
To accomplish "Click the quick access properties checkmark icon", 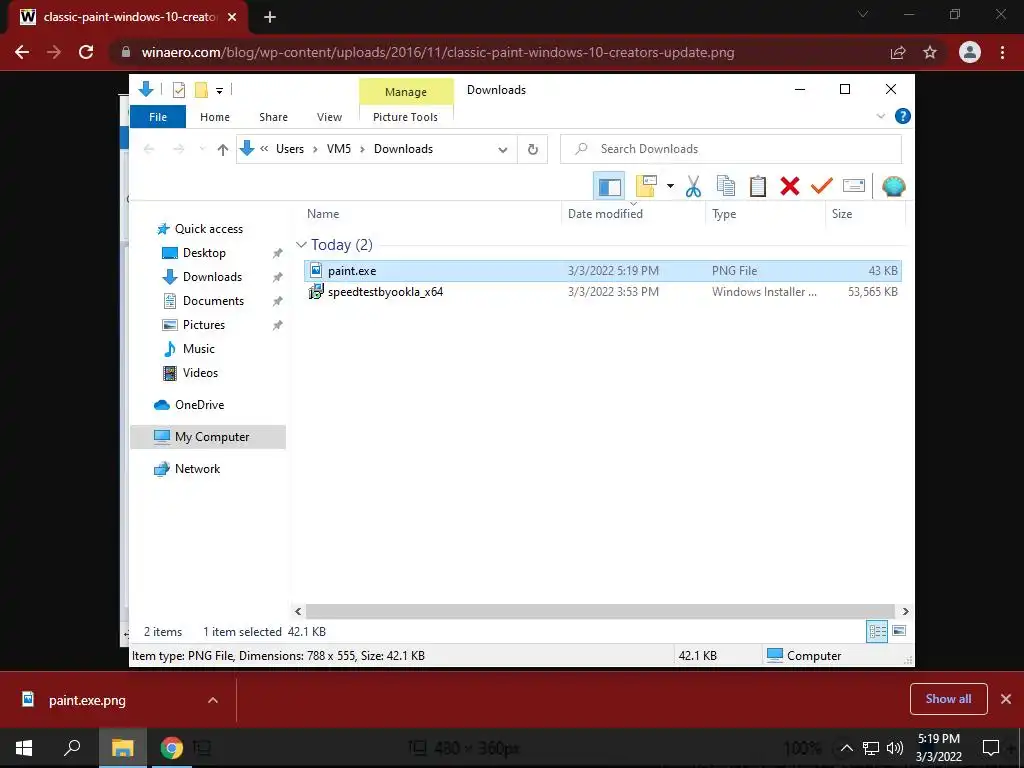I will [178, 90].
